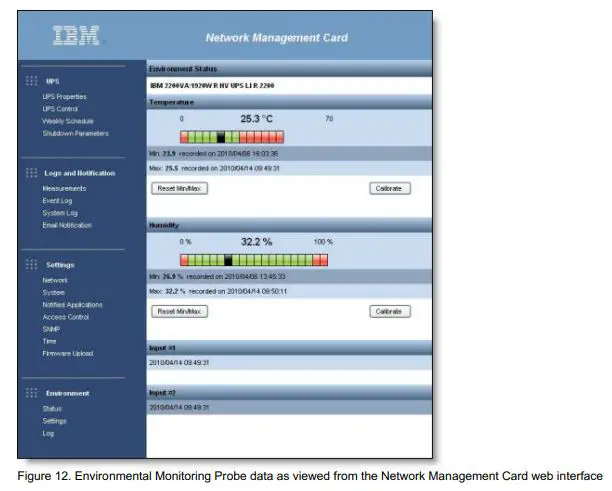Viewport: 612px width, 491px height.
Task: Open Environment Status page
Action: click(52, 409)
